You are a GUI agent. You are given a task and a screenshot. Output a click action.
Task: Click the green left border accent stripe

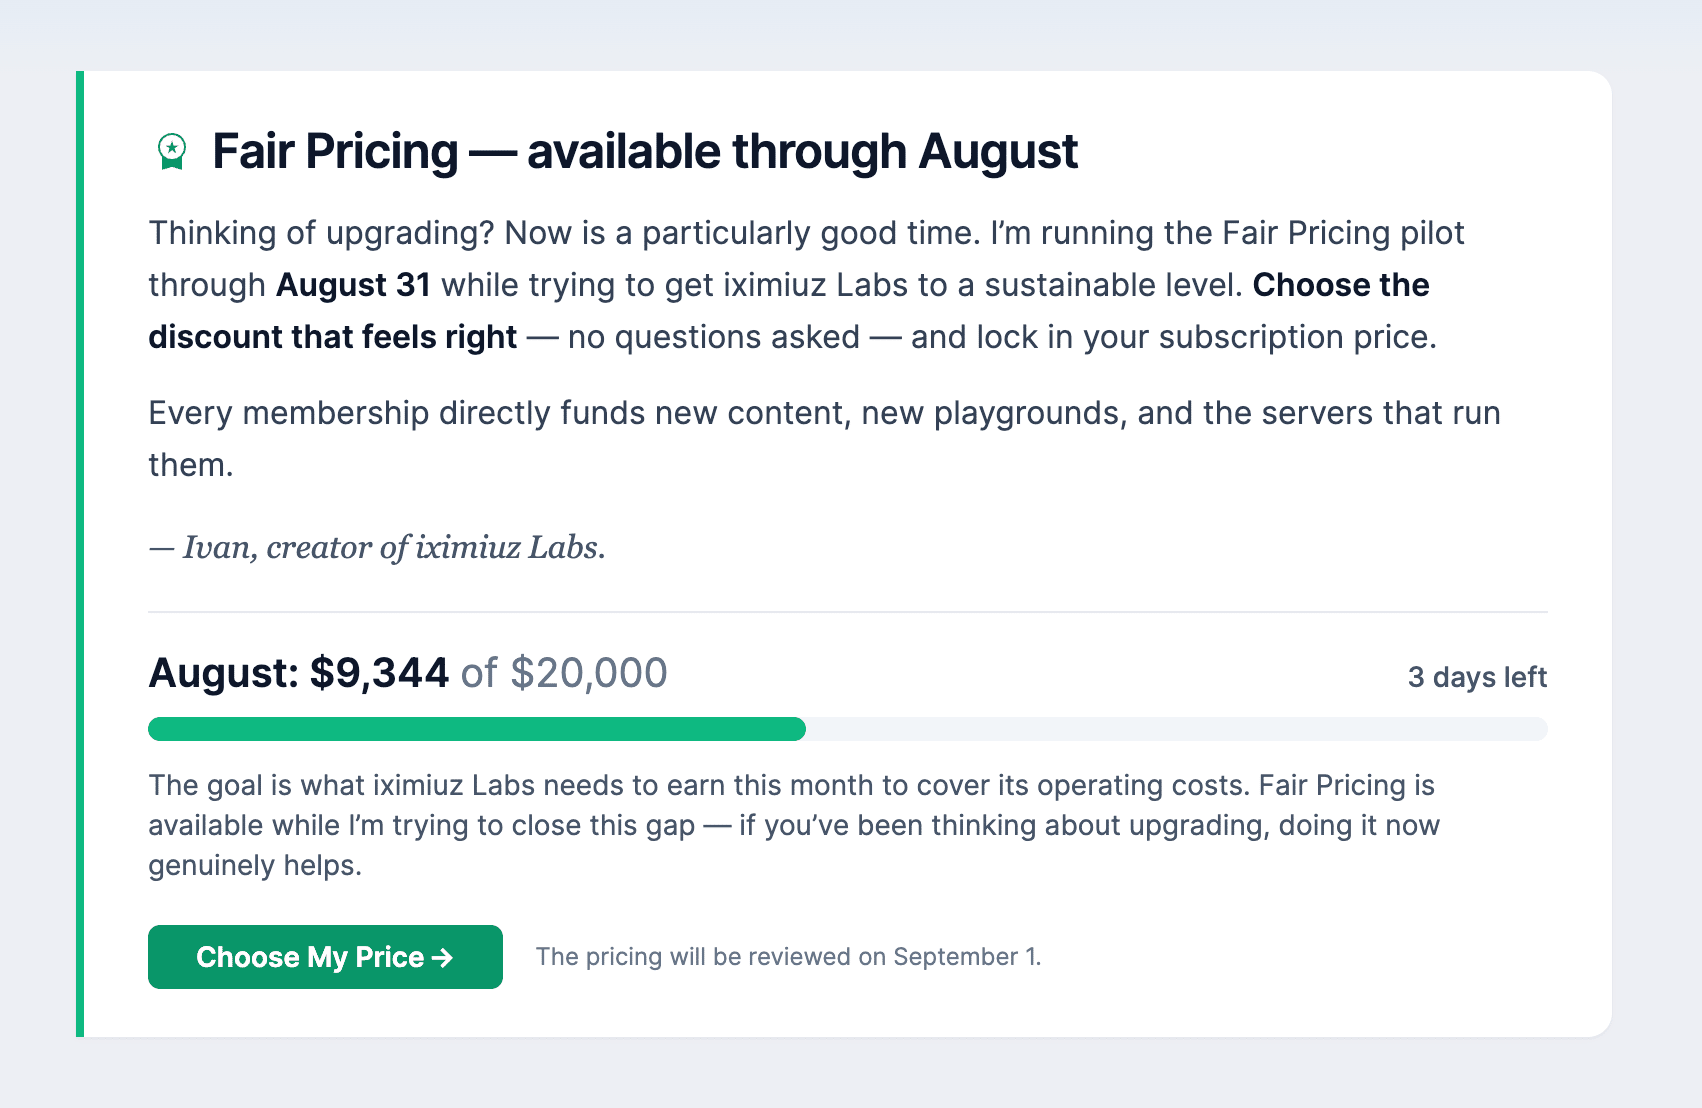coord(80,554)
